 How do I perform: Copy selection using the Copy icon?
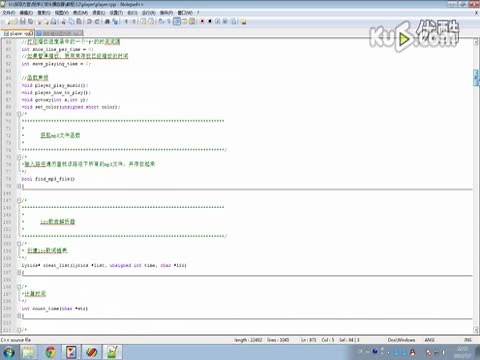point(71,21)
